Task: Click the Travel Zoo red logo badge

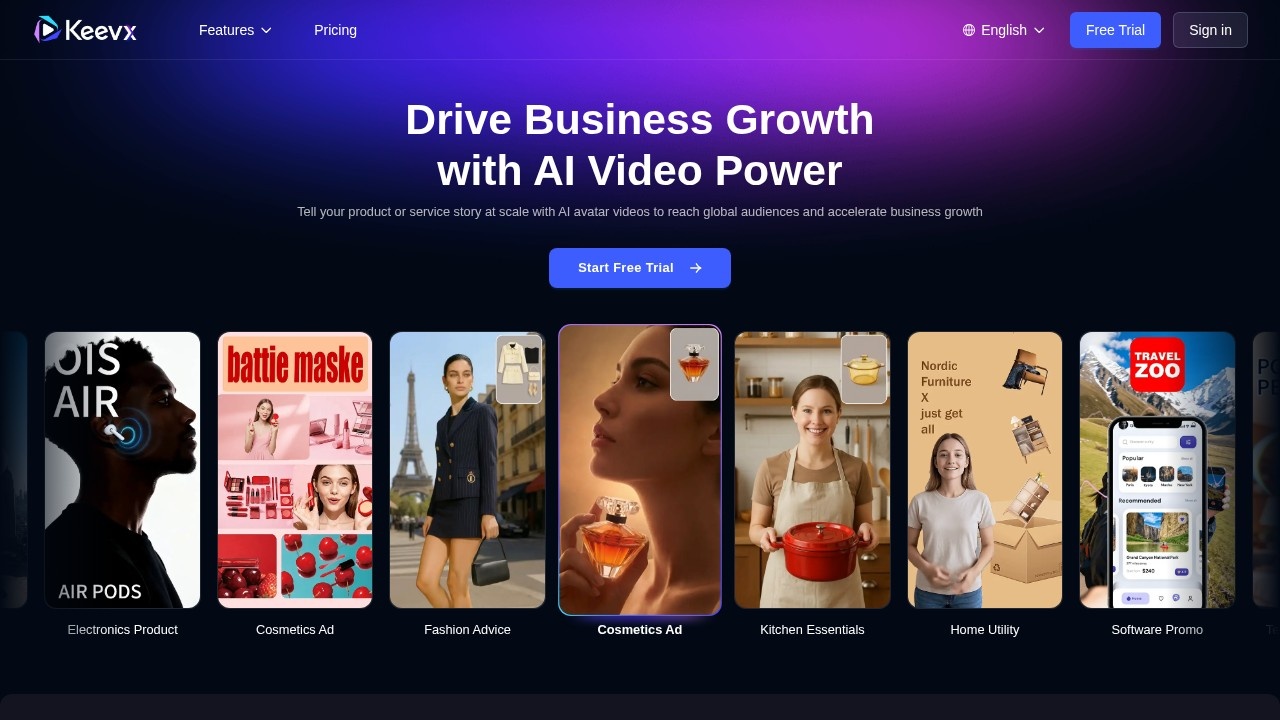Action: point(1157,364)
